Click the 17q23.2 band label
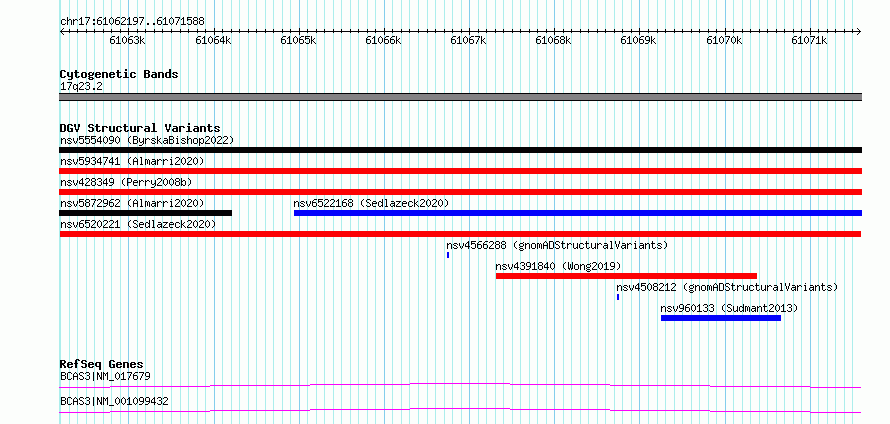 (81, 87)
